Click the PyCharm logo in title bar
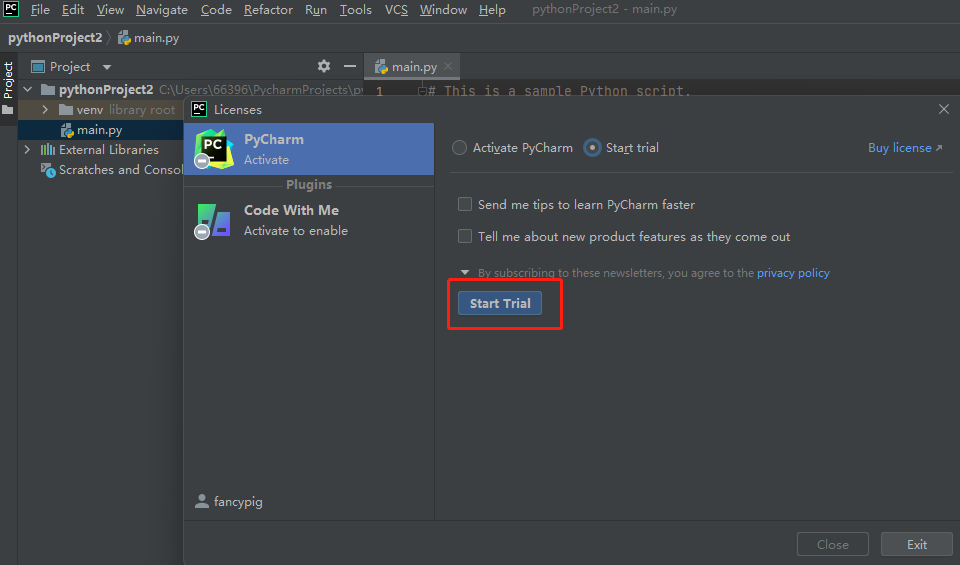Image resolution: width=960 pixels, height=565 pixels. pyautogui.click(x=11, y=9)
